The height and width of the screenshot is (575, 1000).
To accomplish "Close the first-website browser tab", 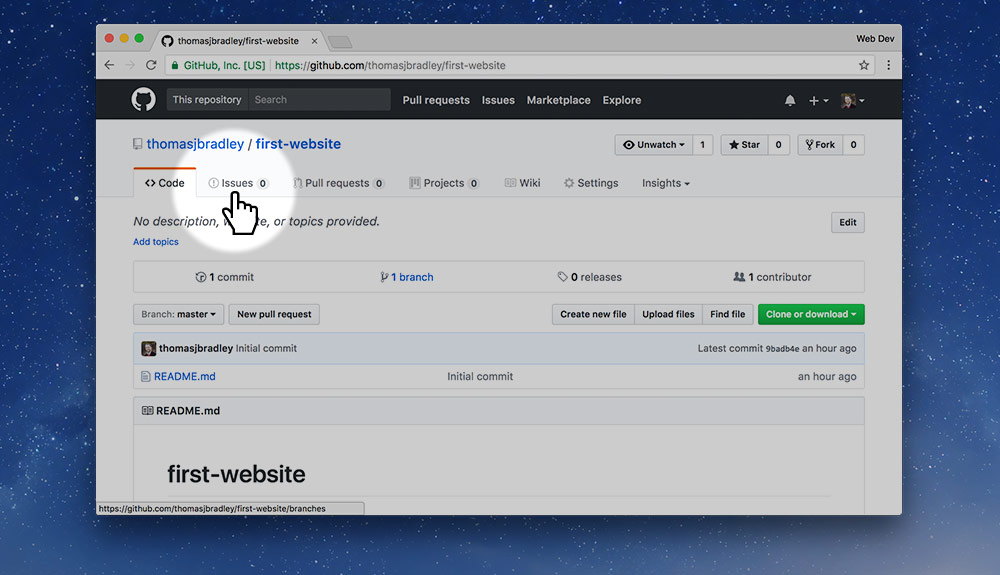I will 314,41.
